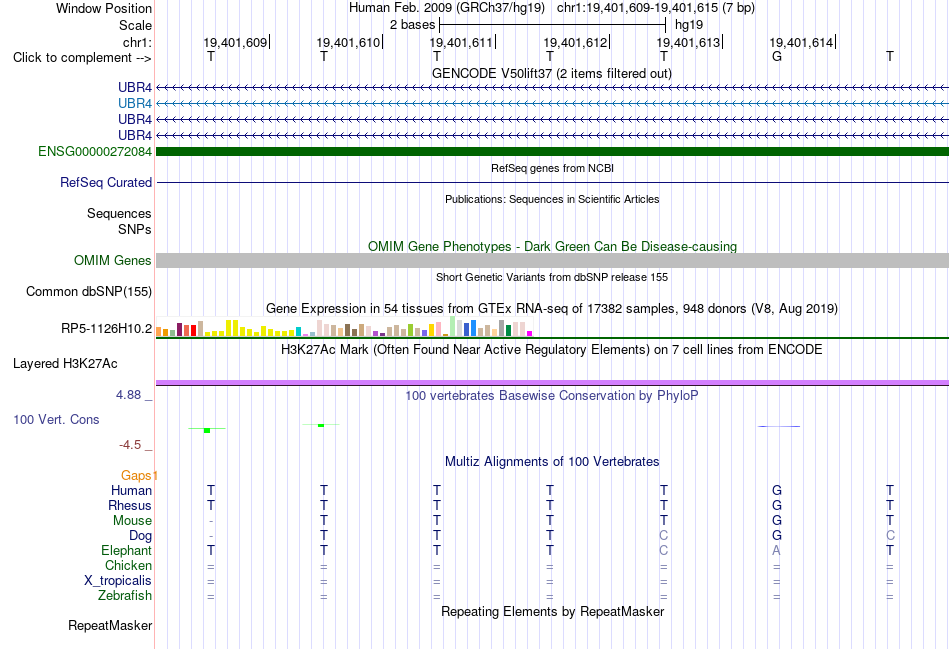
Task: Click the Window Position label
Action: tap(104, 8)
